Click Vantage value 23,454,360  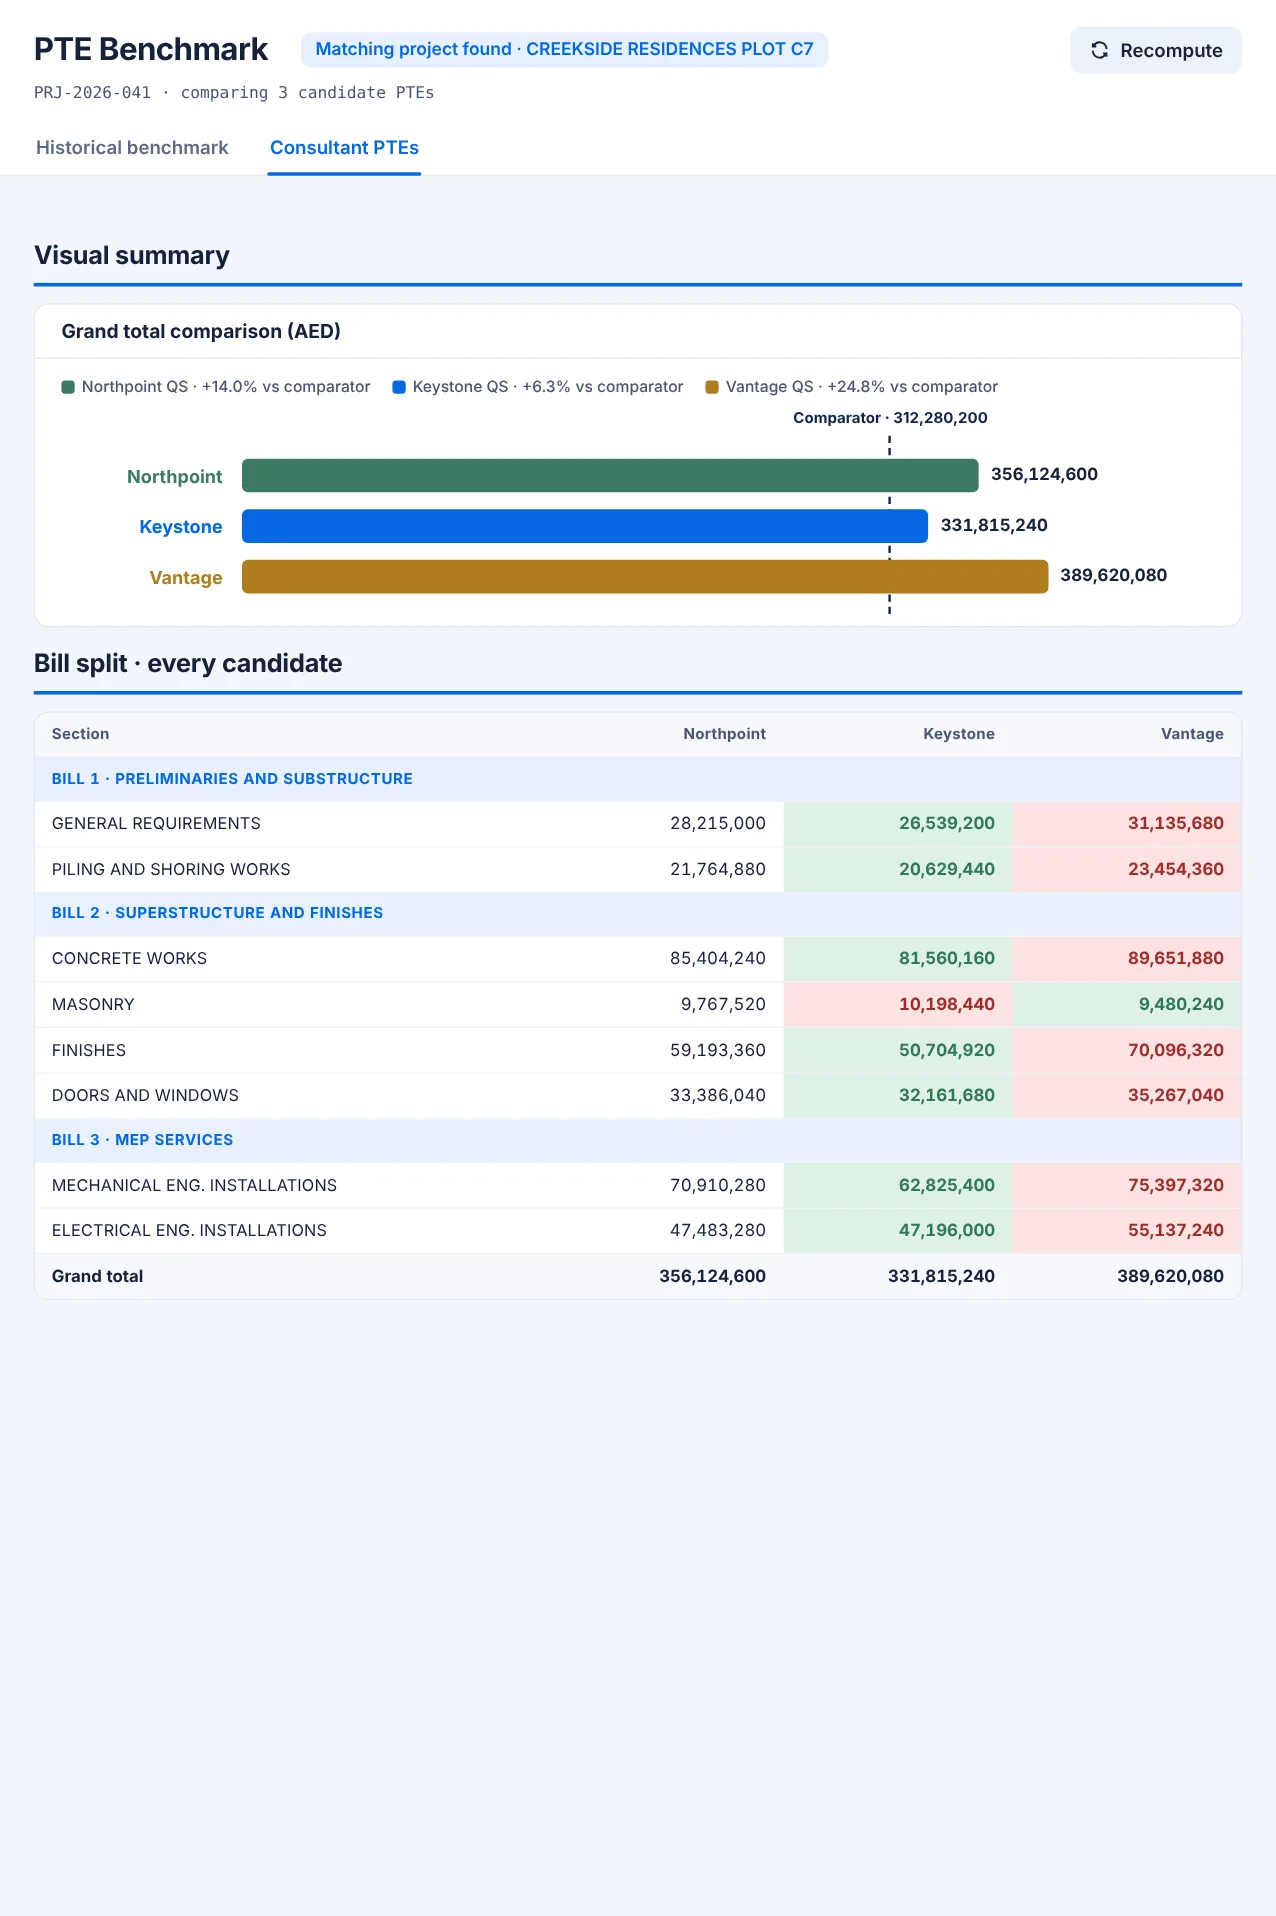(1176, 870)
